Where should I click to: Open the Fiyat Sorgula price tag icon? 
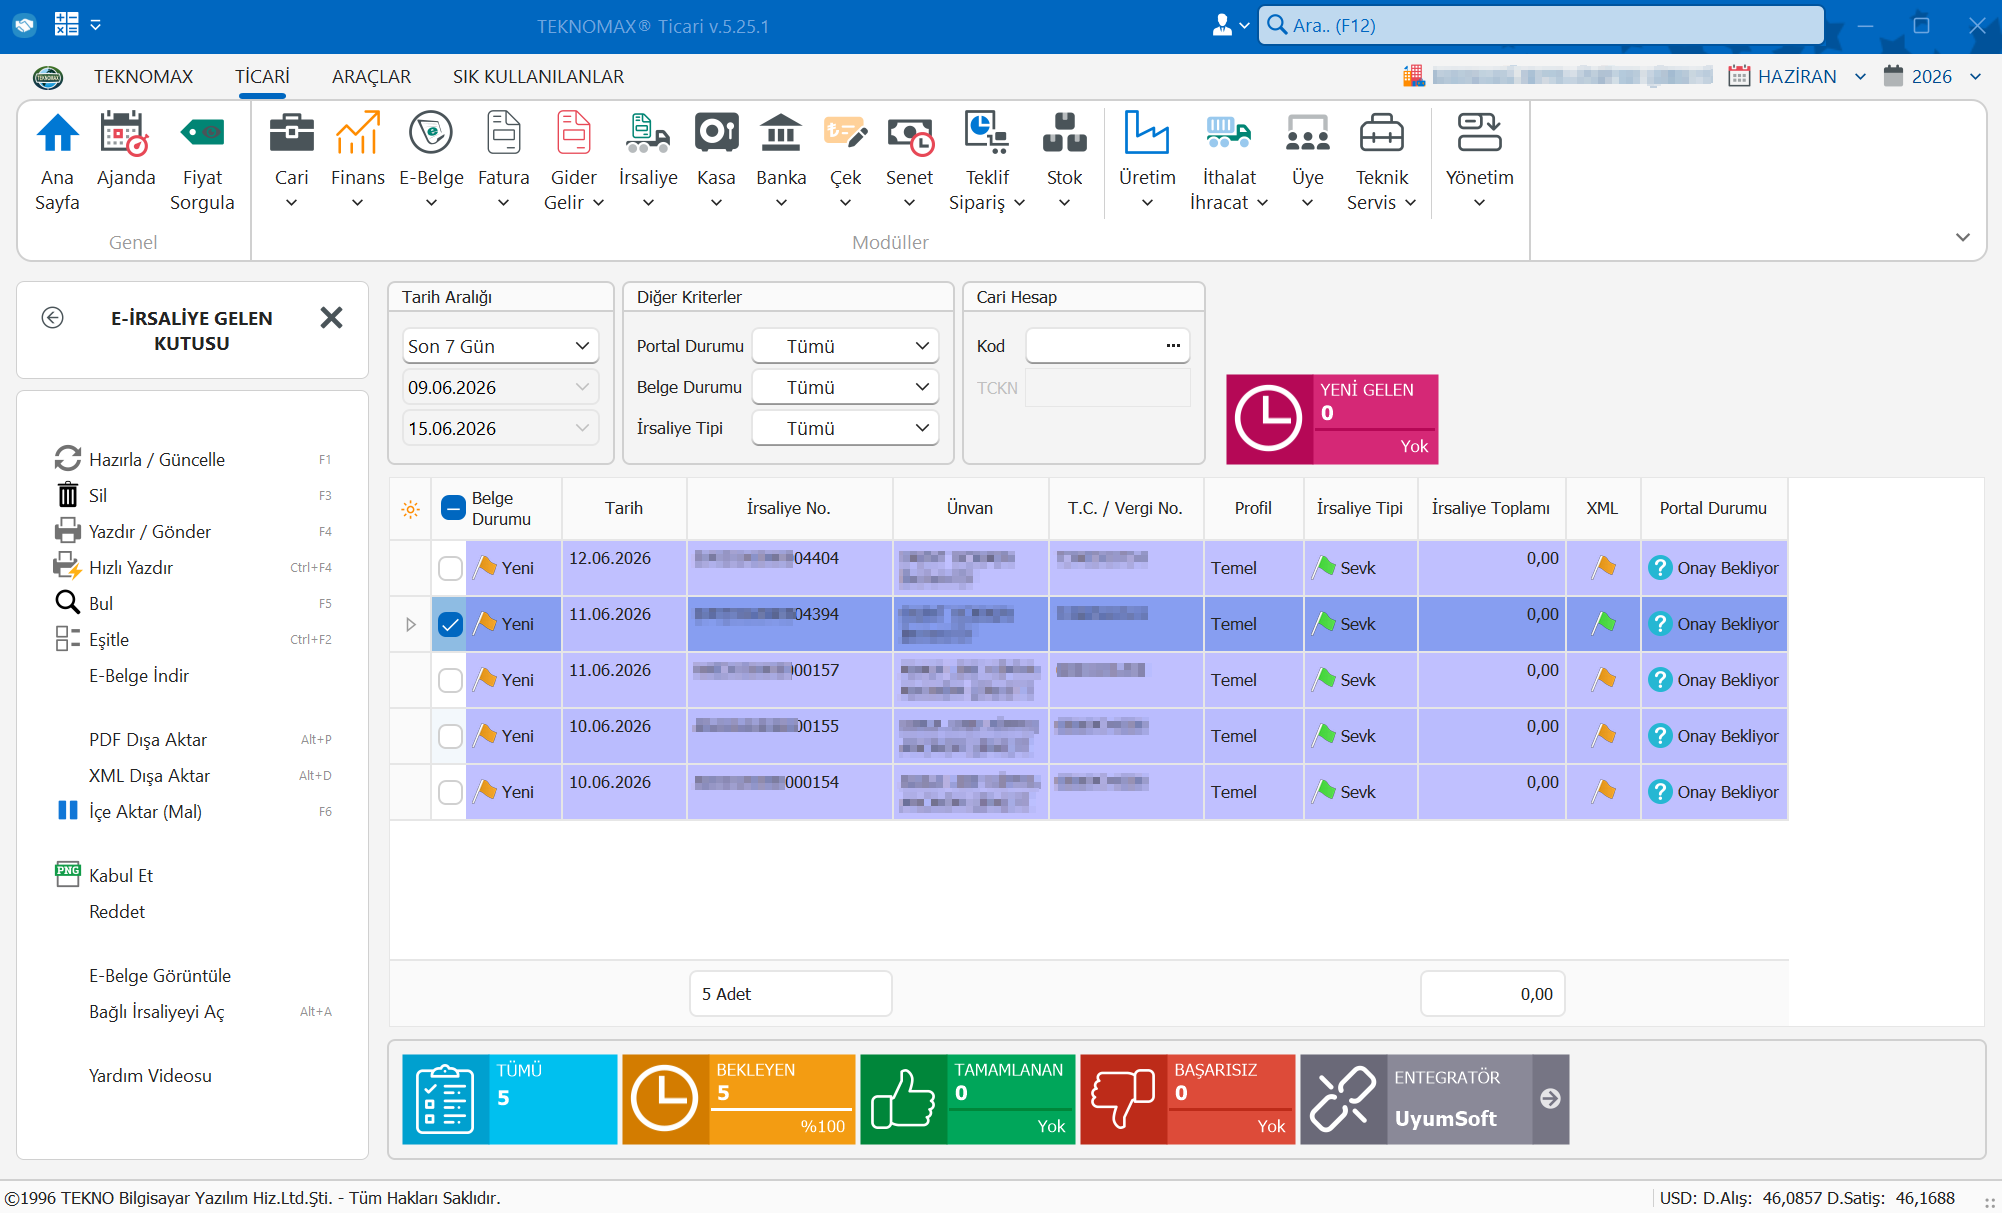(x=202, y=134)
